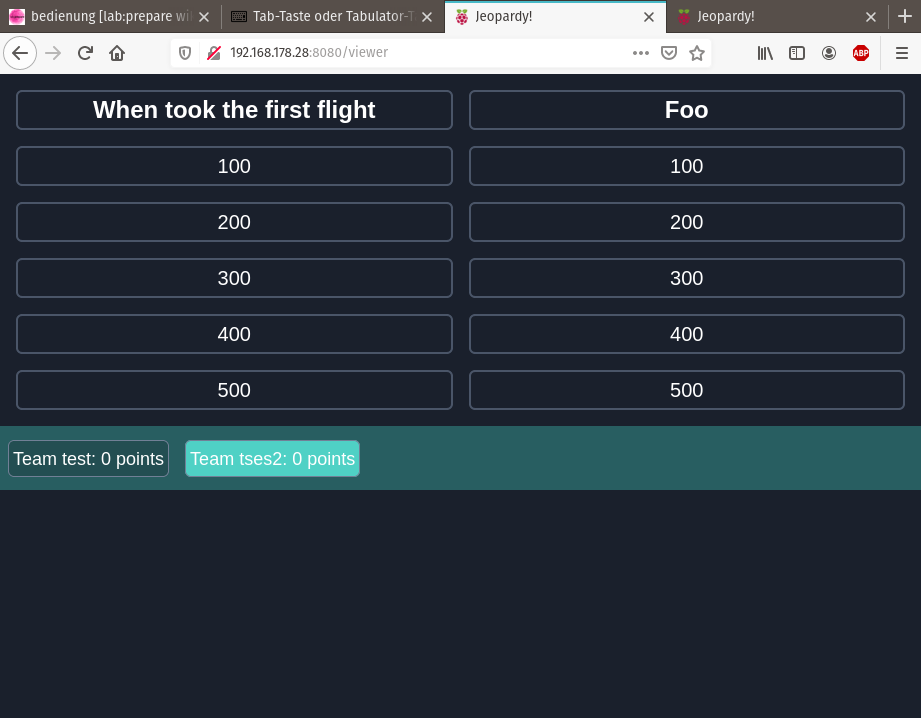Open the Firefox hamburger menu
This screenshot has width=921, height=718.
pos(902,53)
